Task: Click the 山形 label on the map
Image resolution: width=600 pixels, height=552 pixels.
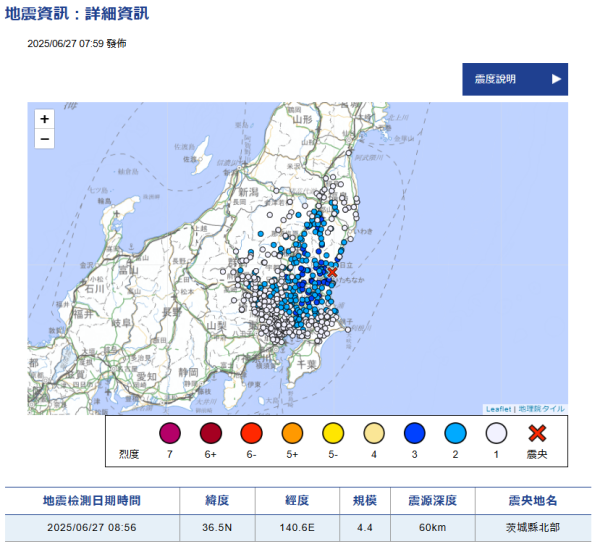Action: click(x=303, y=120)
